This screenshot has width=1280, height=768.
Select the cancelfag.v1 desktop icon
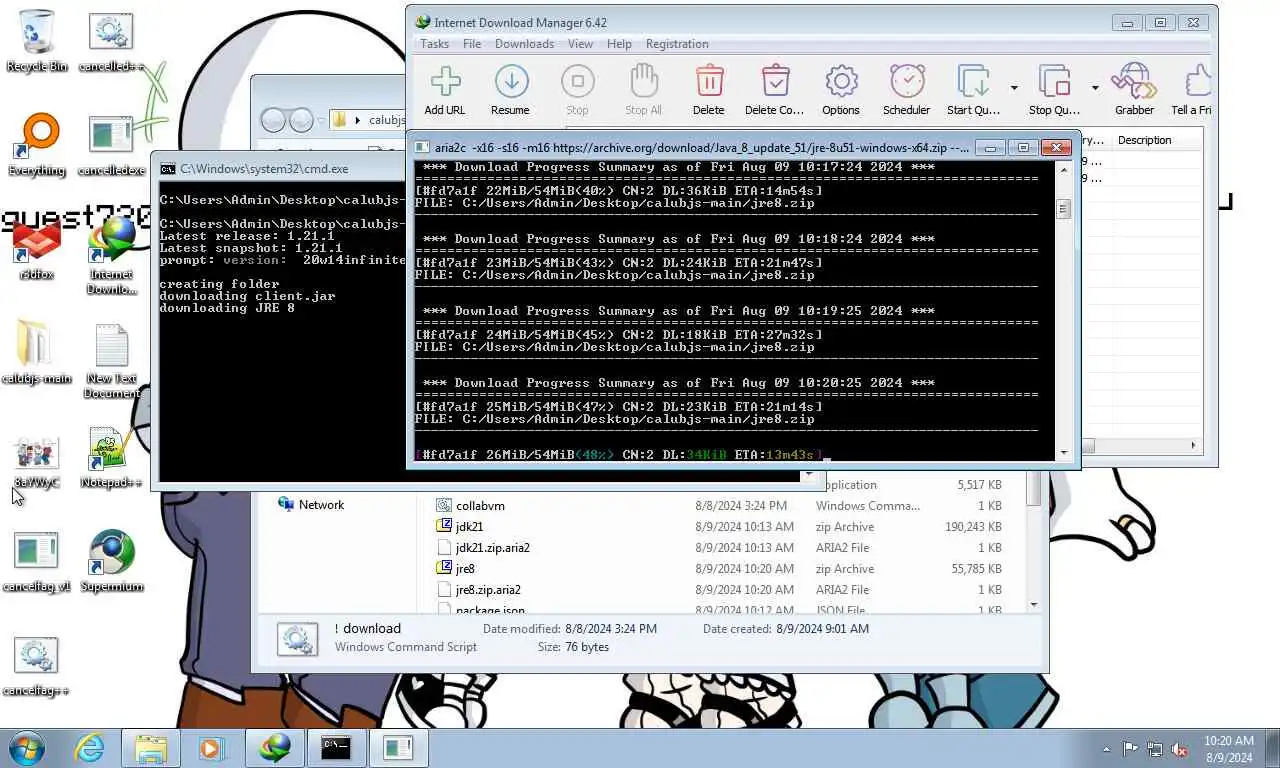coord(37,561)
